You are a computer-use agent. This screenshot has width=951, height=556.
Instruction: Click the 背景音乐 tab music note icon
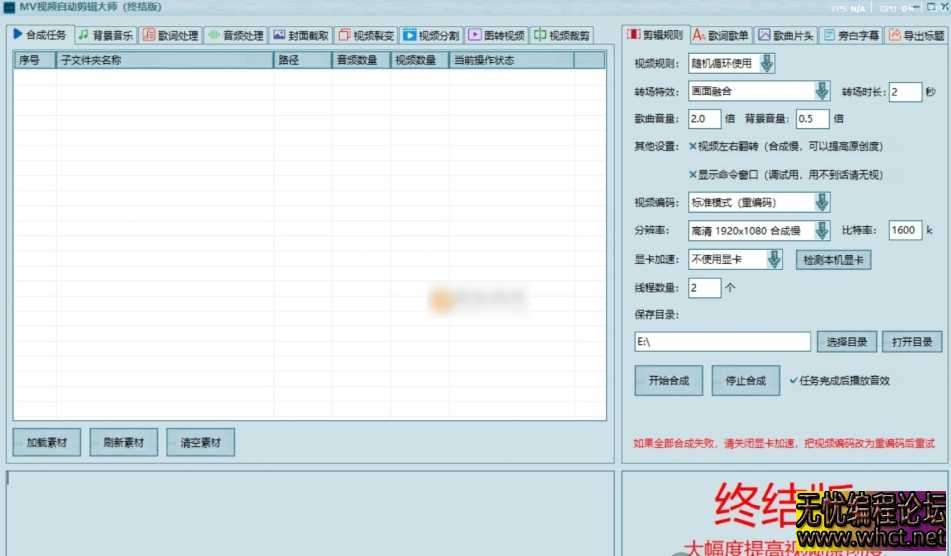83,35
